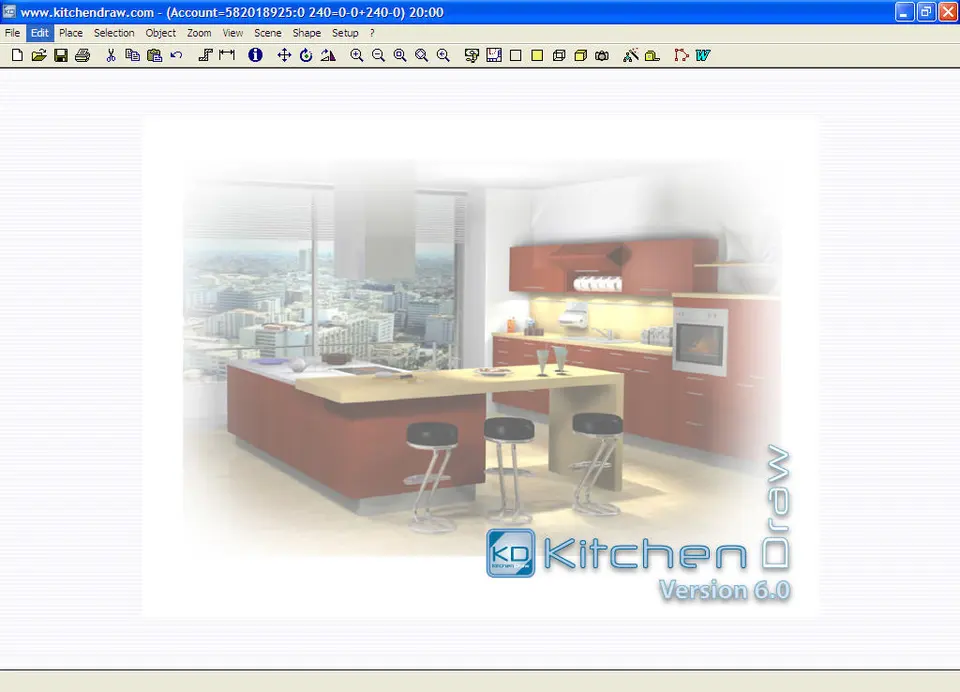Open the Selection menu

[x=114, y=33]
